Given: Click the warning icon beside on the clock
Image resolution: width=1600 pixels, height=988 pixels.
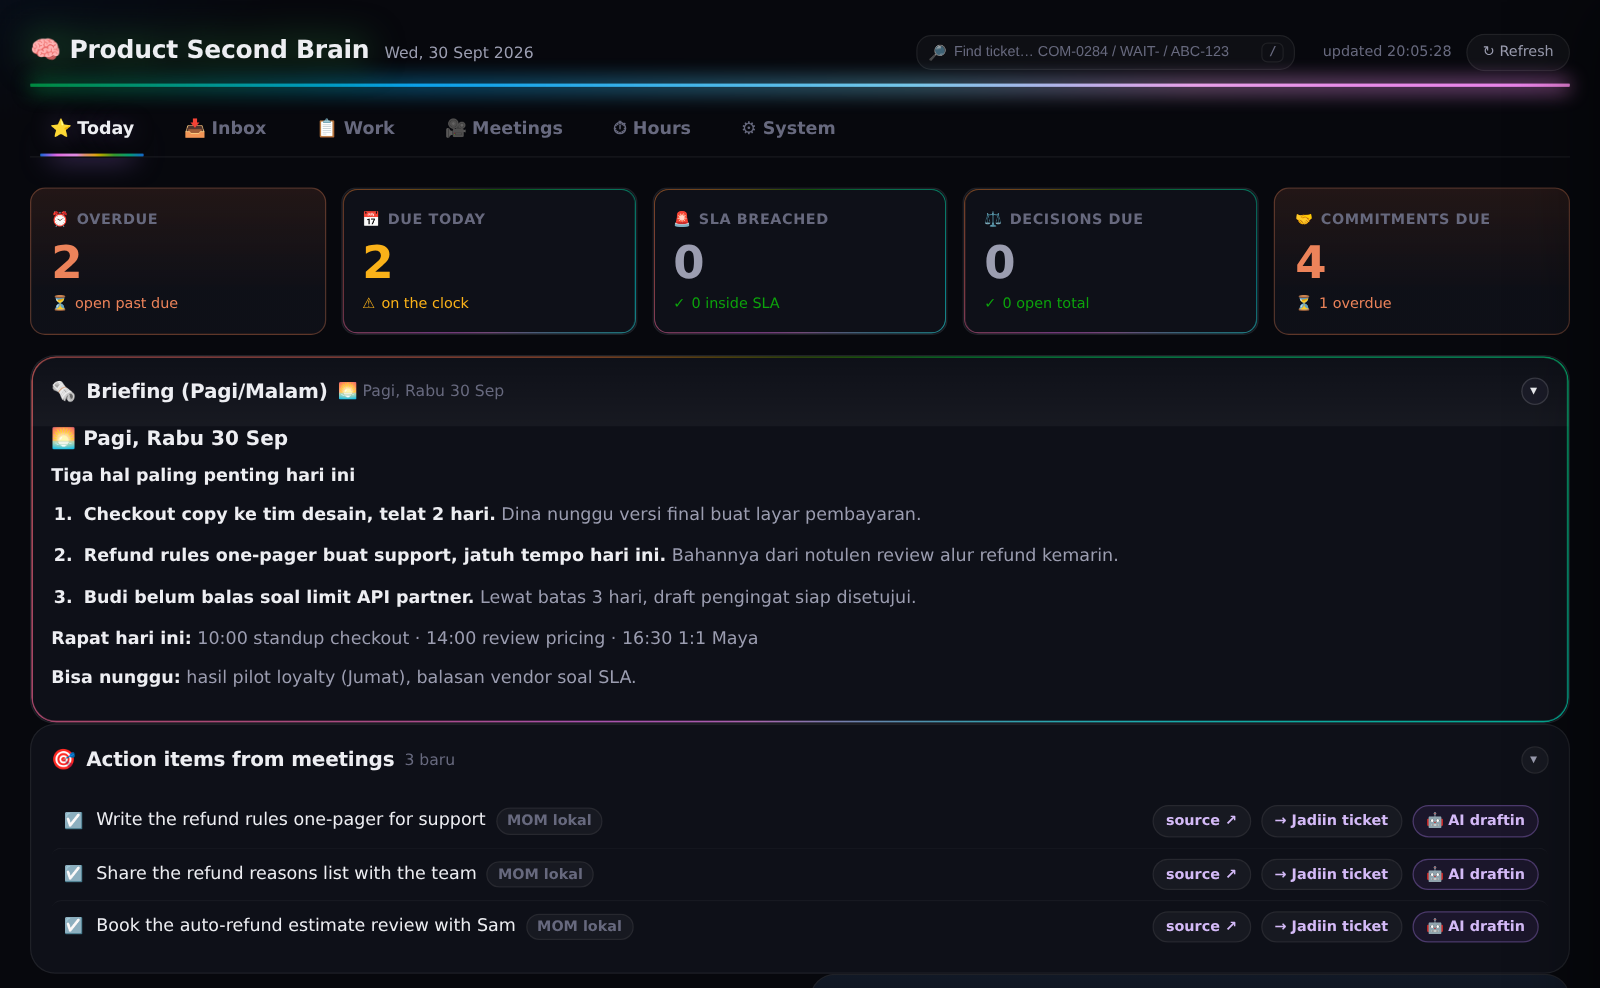Looking at the screenshot, I should pos(369,303).
